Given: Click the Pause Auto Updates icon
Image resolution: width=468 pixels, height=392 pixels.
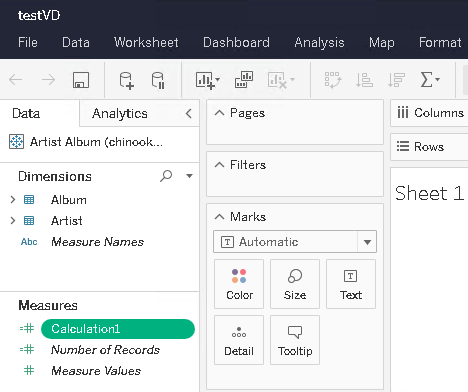Looking at the screenshot, I should [x=158, y=80].
